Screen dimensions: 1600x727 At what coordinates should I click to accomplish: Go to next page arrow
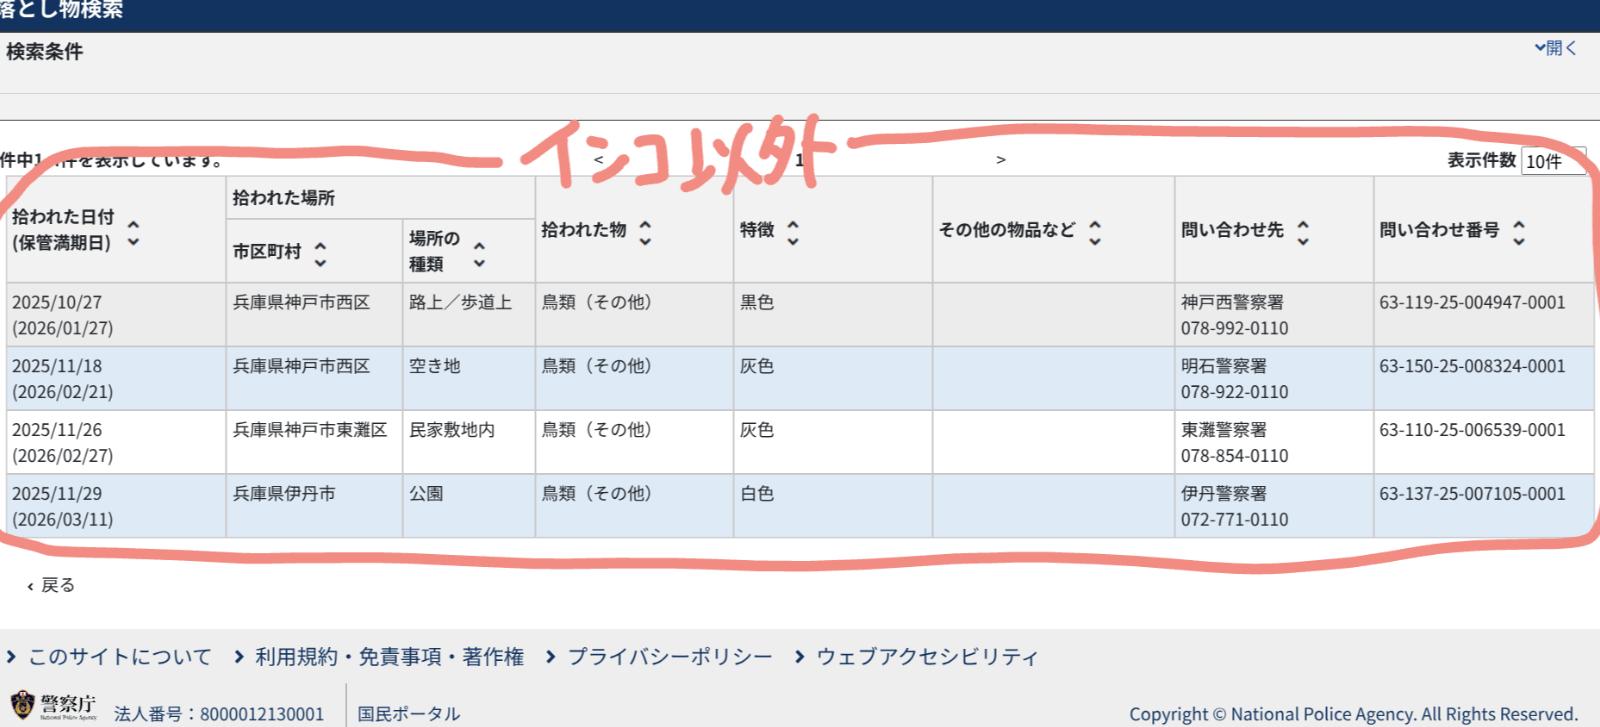1001,160
